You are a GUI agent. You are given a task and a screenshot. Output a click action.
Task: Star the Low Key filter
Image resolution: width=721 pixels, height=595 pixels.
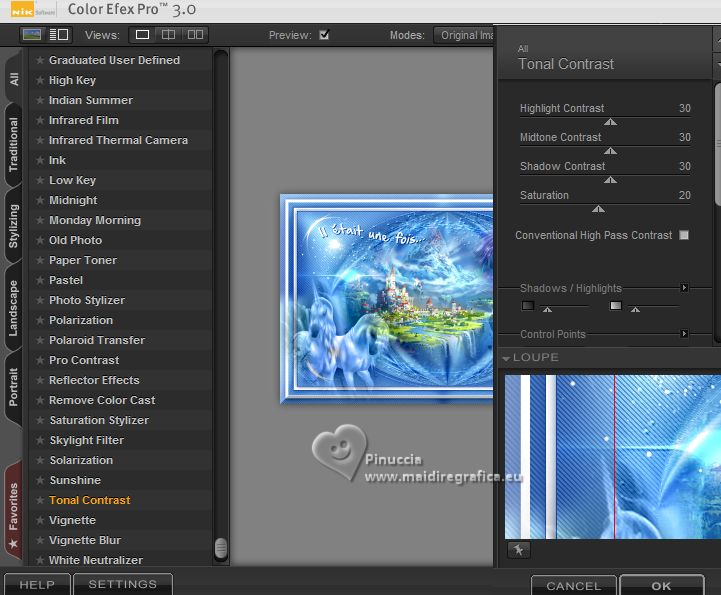40,180
